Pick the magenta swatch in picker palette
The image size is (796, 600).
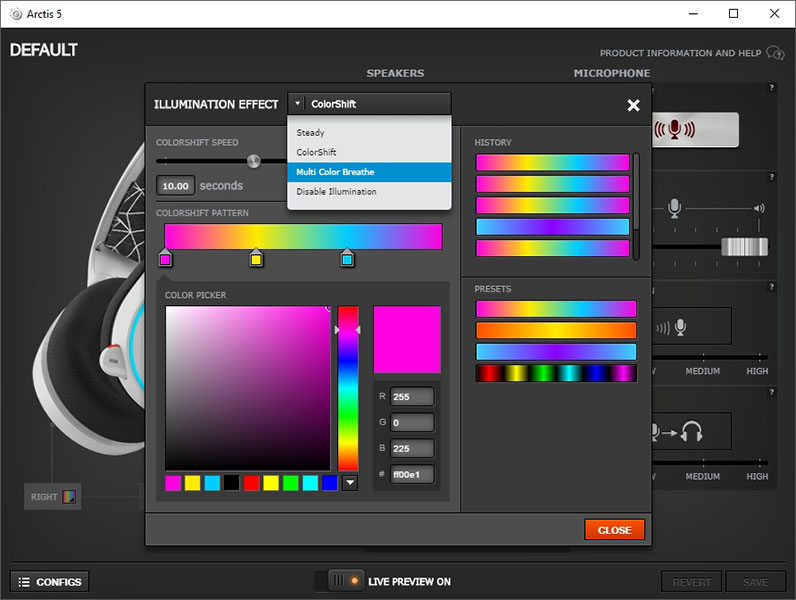click(x=173, y=483)
